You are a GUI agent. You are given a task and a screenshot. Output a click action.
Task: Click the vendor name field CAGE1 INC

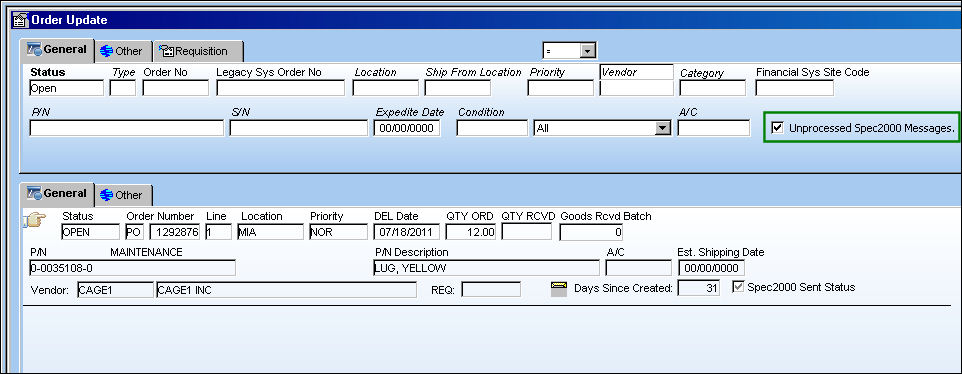click(x=287, y=290)
